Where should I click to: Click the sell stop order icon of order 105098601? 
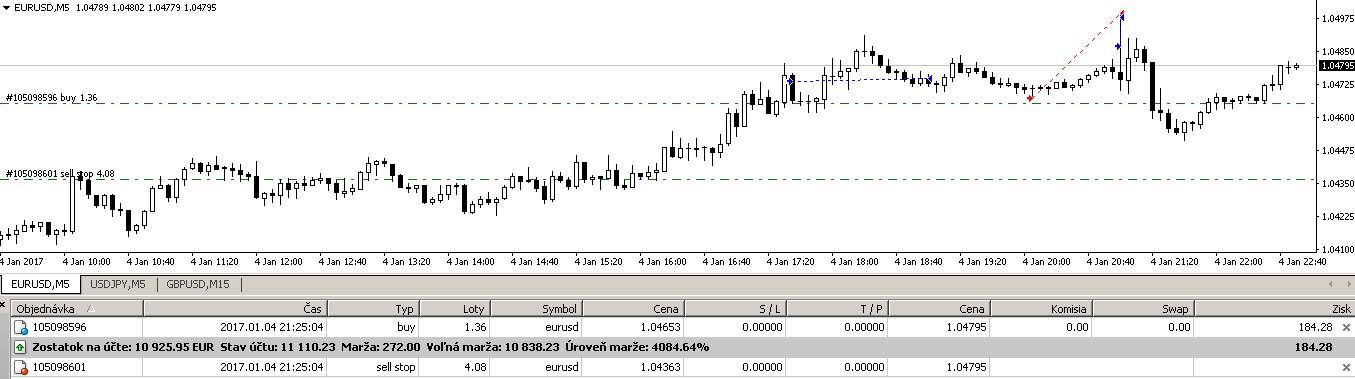20,368
